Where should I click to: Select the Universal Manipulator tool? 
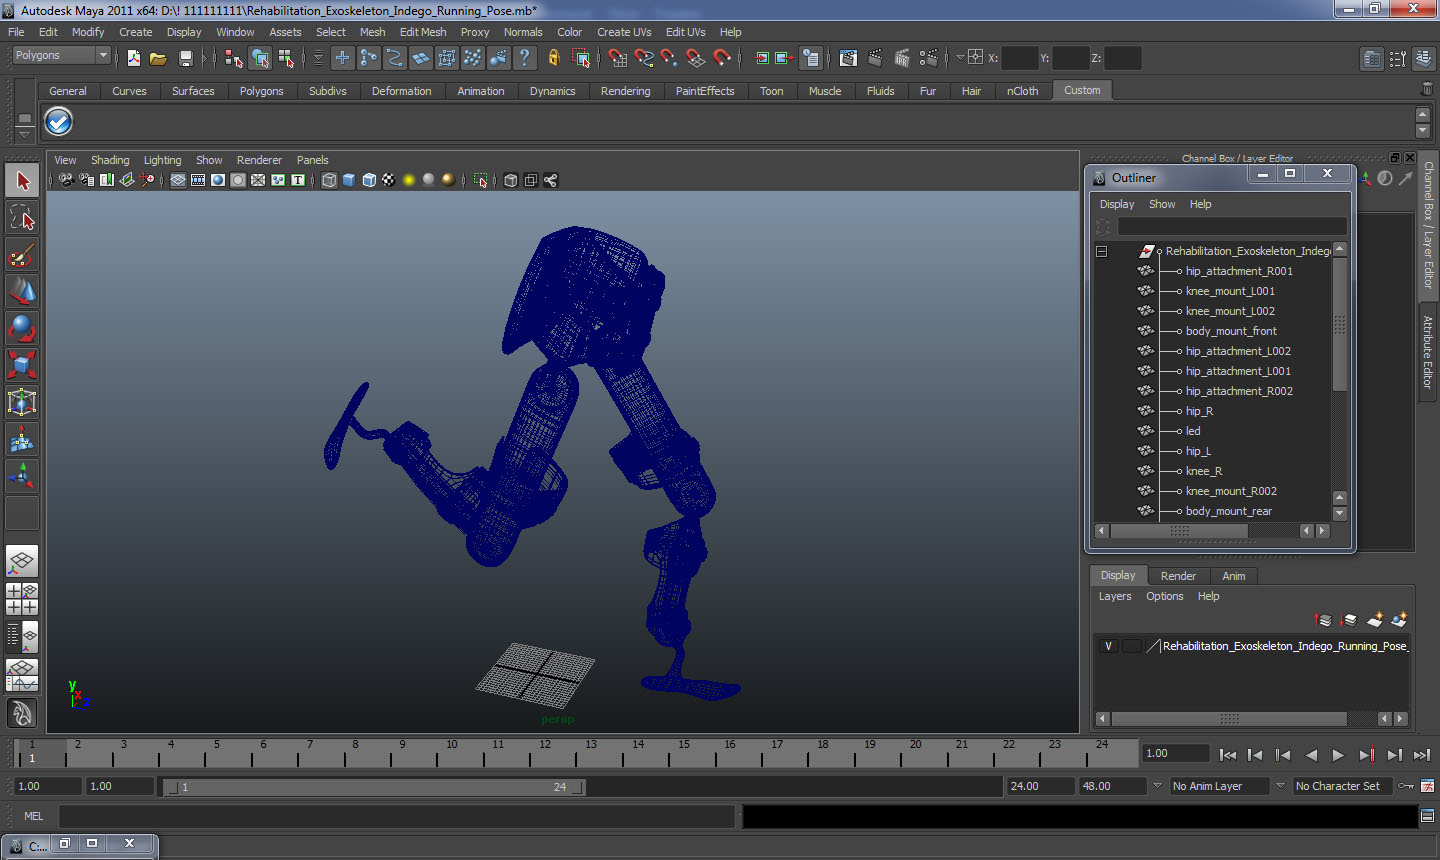(22, 402)
